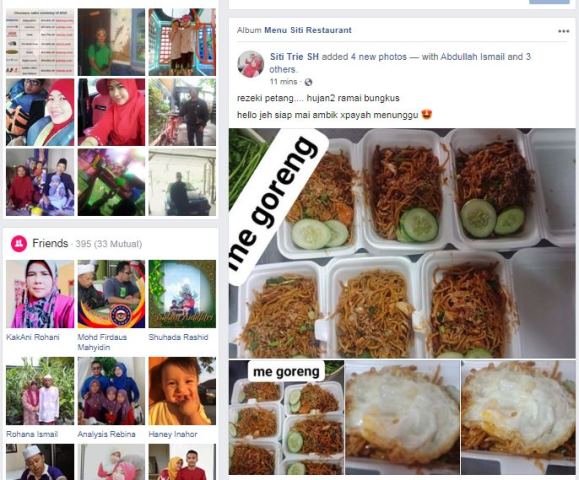Image resolution: width=579 pixels, height=480 pixels.
Task: Open the Menu Siti Restaurant album link
Action: pyautogui.click(x=308, y=30)
